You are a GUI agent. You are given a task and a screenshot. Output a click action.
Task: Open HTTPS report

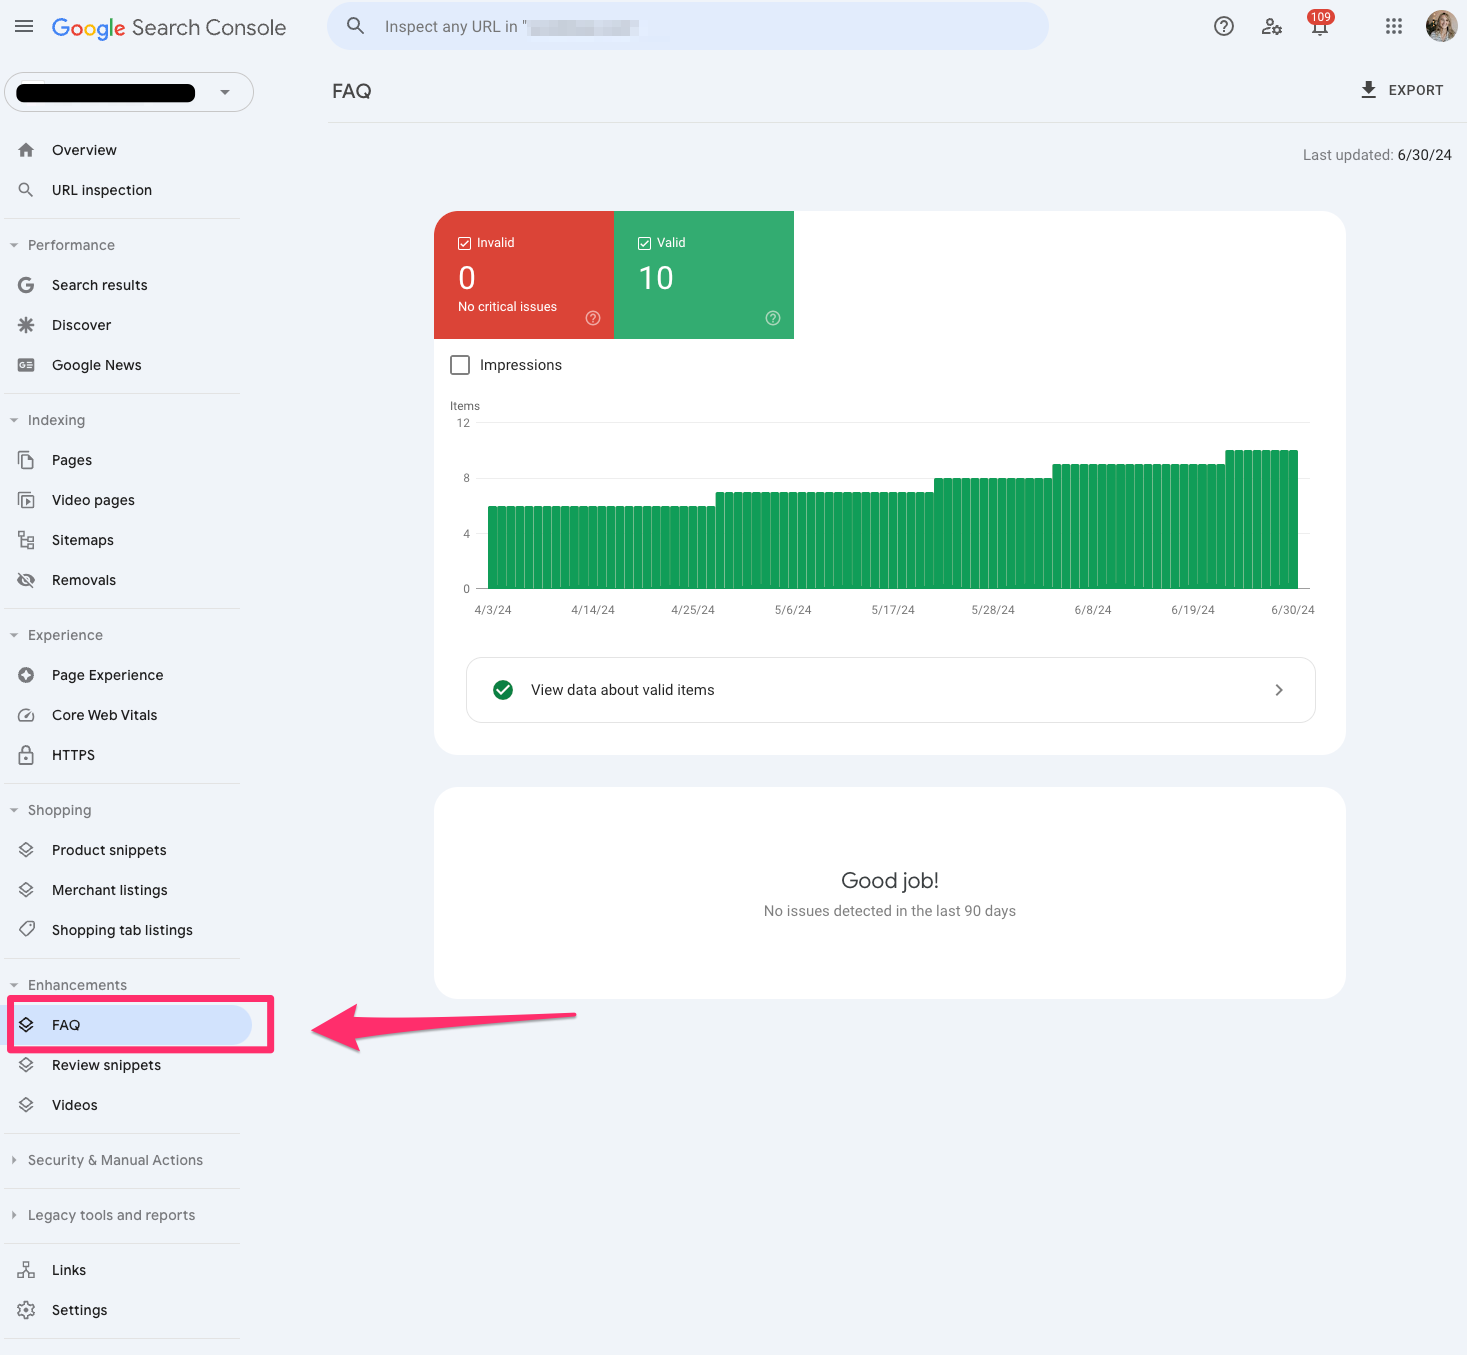tap(128, 755)
